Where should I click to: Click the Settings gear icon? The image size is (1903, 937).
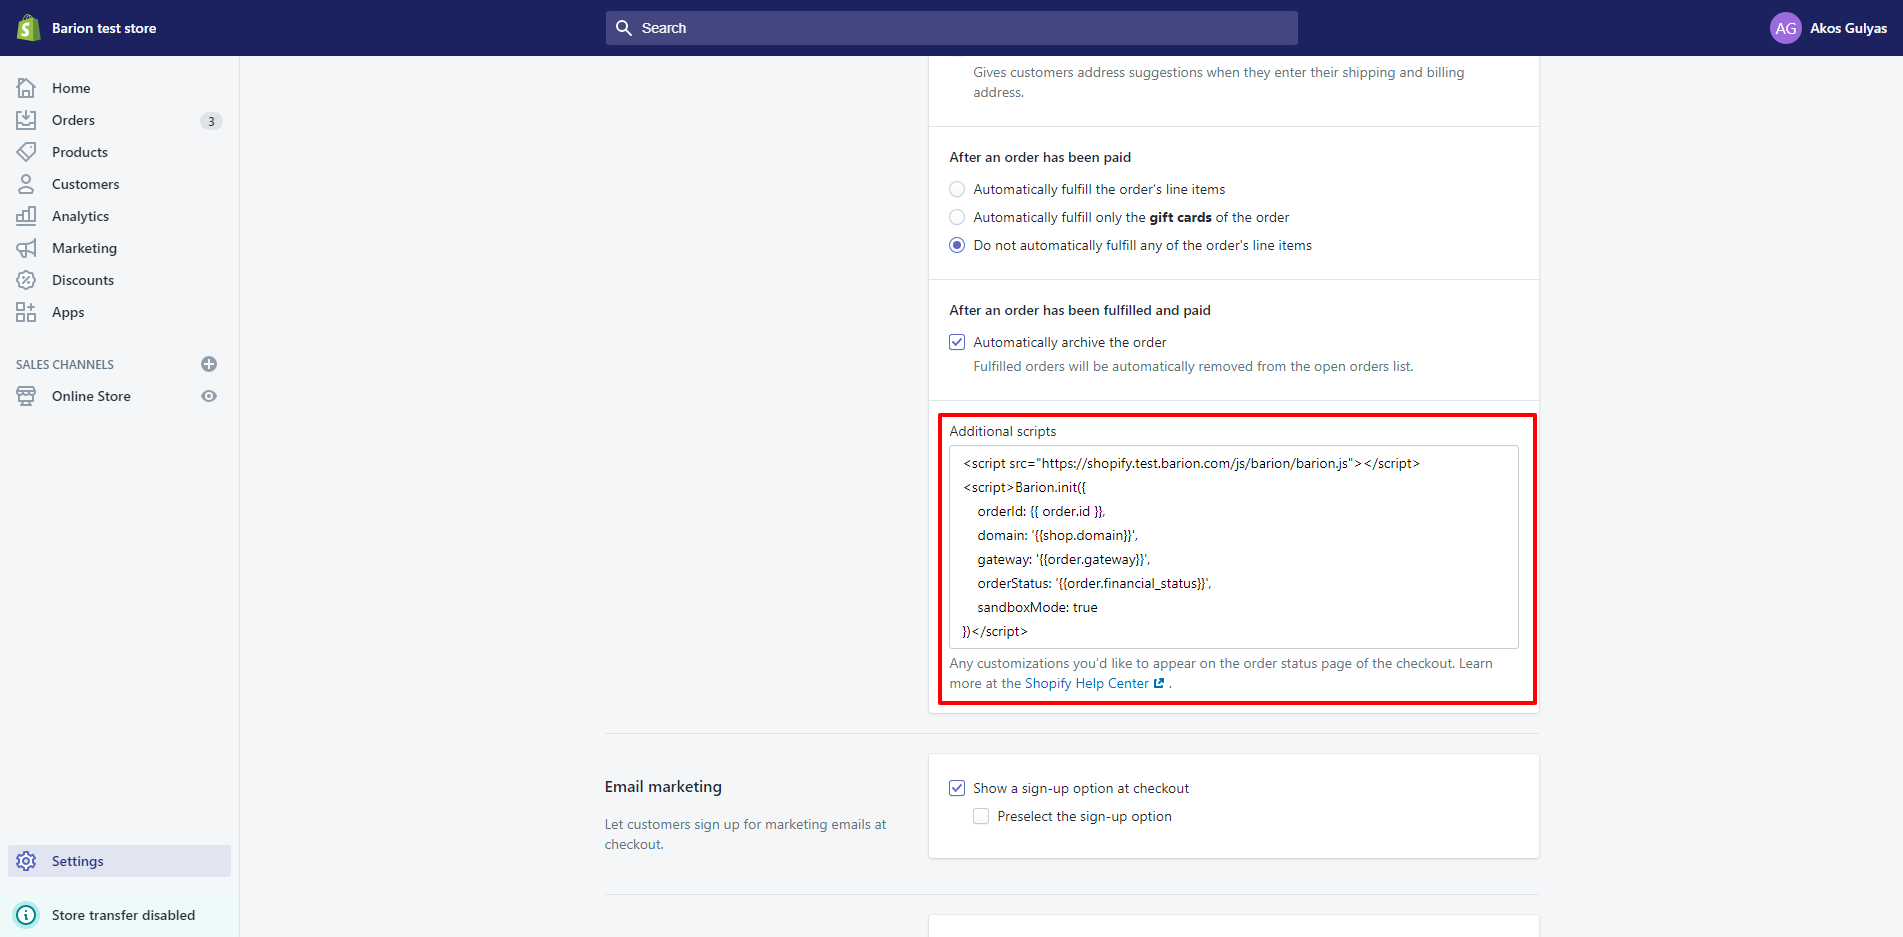[26, 861]
